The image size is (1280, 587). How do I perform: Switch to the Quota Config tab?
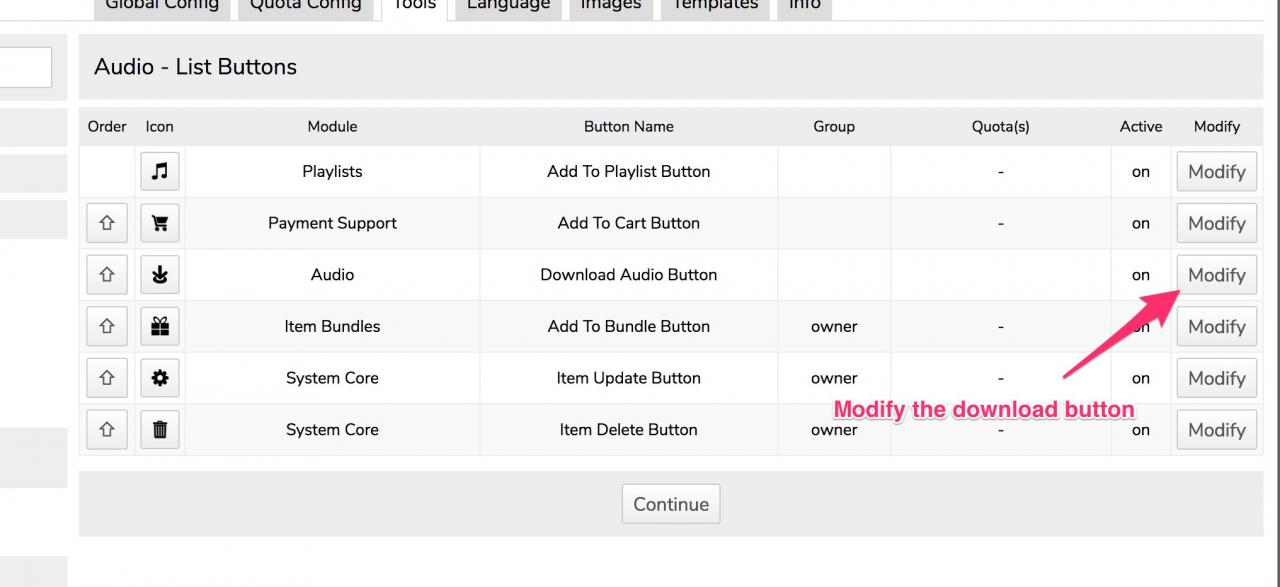pos(305,6)
